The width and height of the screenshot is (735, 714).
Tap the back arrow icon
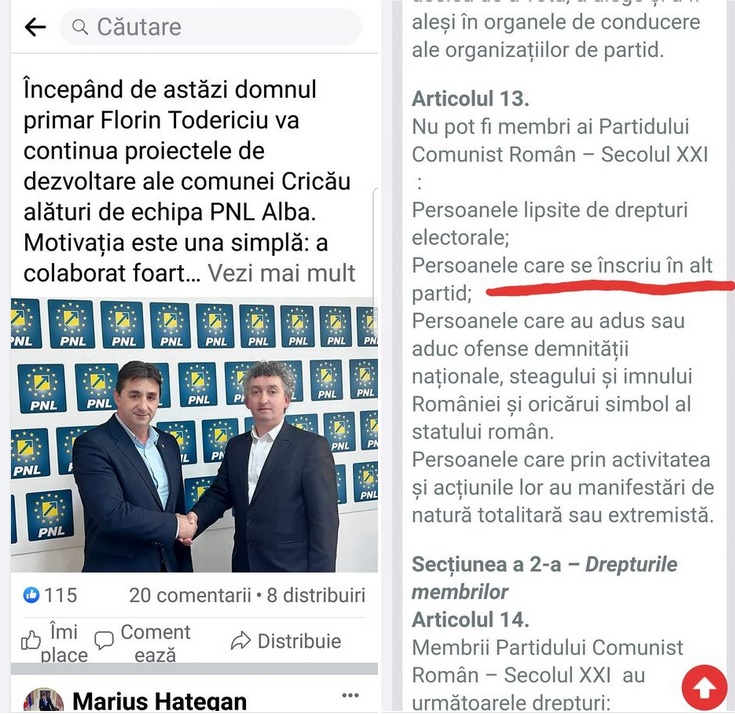(35, 27)
